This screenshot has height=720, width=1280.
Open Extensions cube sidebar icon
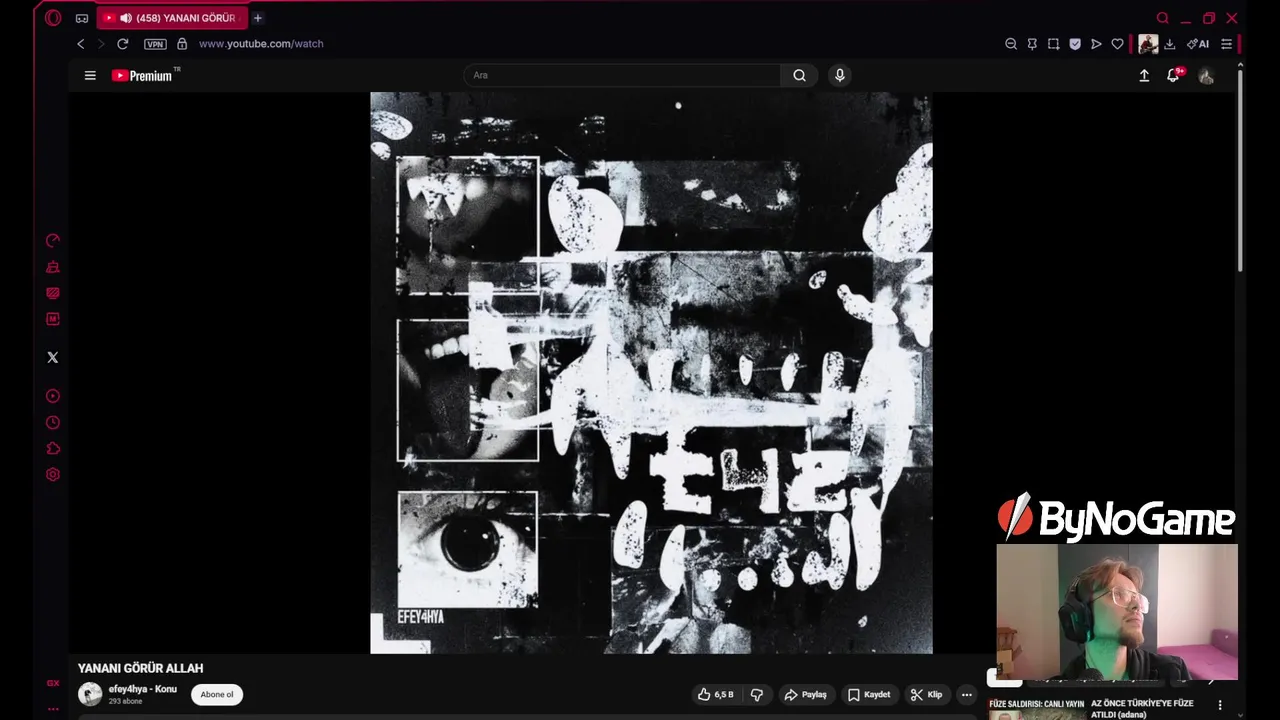coord(53,449)
